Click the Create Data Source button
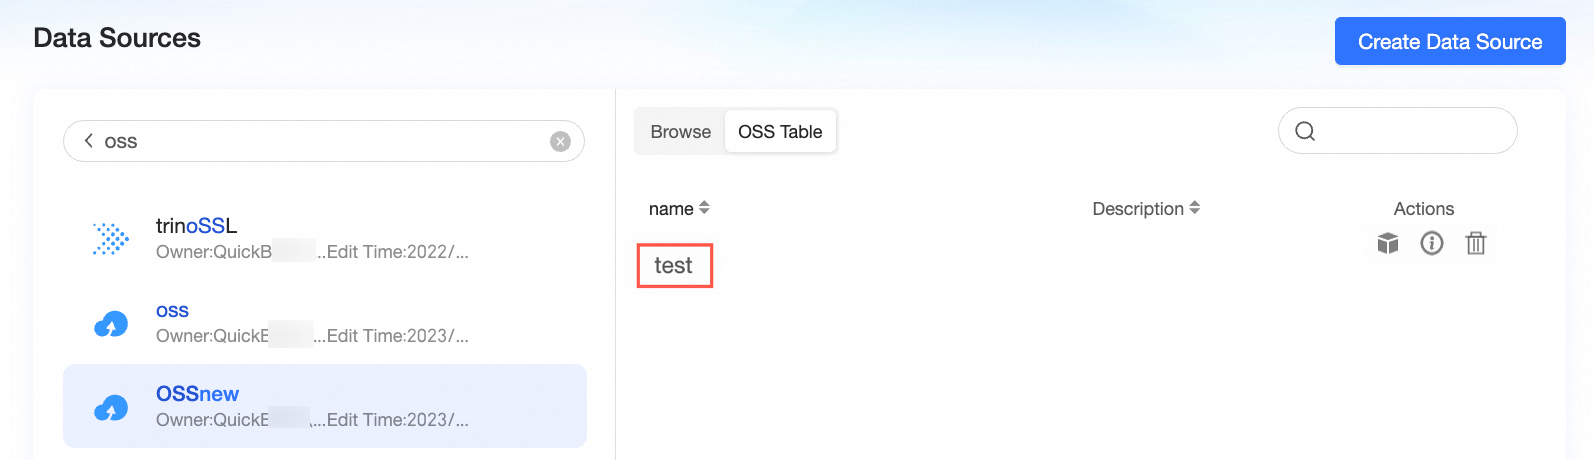Screen dimensions: 1594x460 tap(1450, 41)
